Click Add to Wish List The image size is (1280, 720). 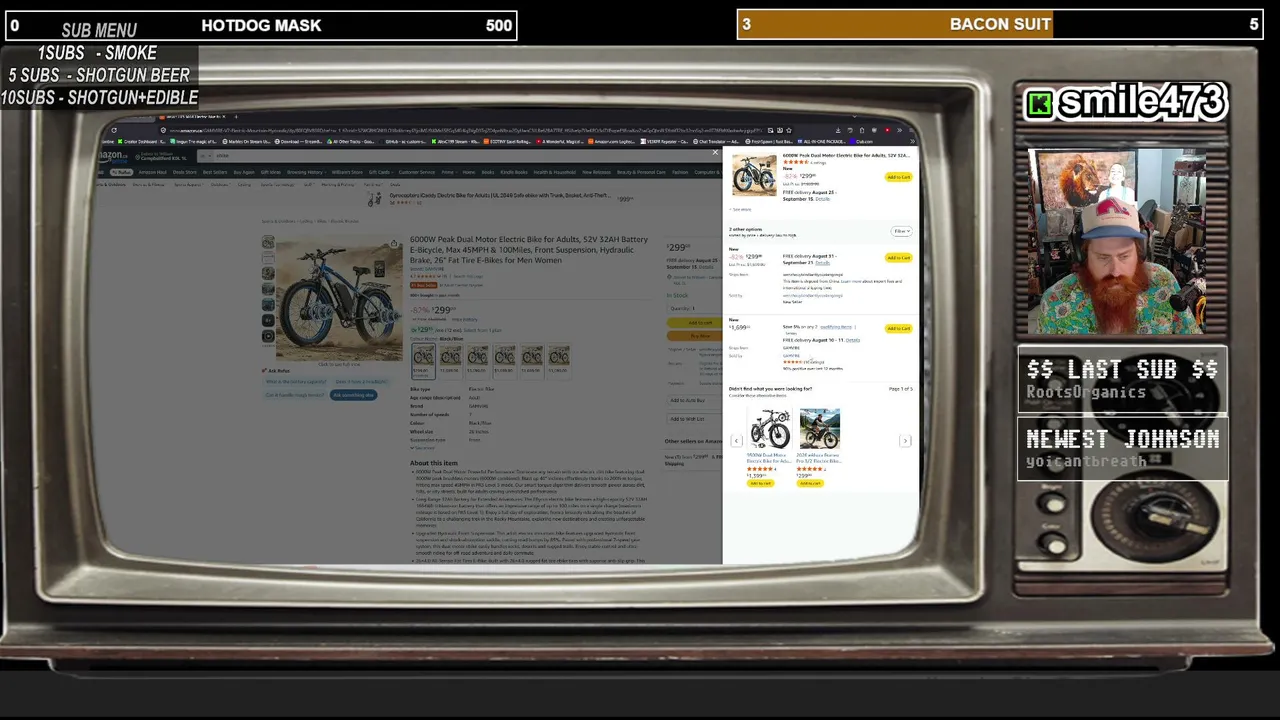point(694,419)
